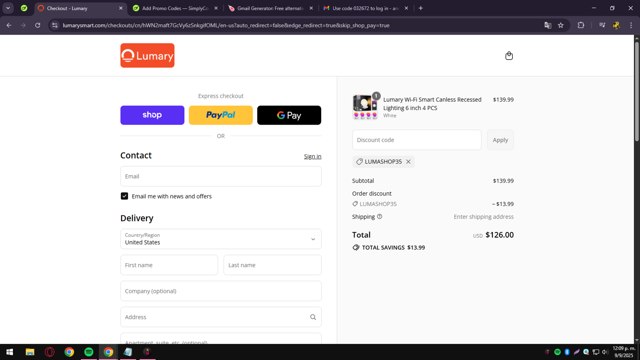The image size is (640, 360).
Task: Click the translate page icon
Action: (548, 25)
